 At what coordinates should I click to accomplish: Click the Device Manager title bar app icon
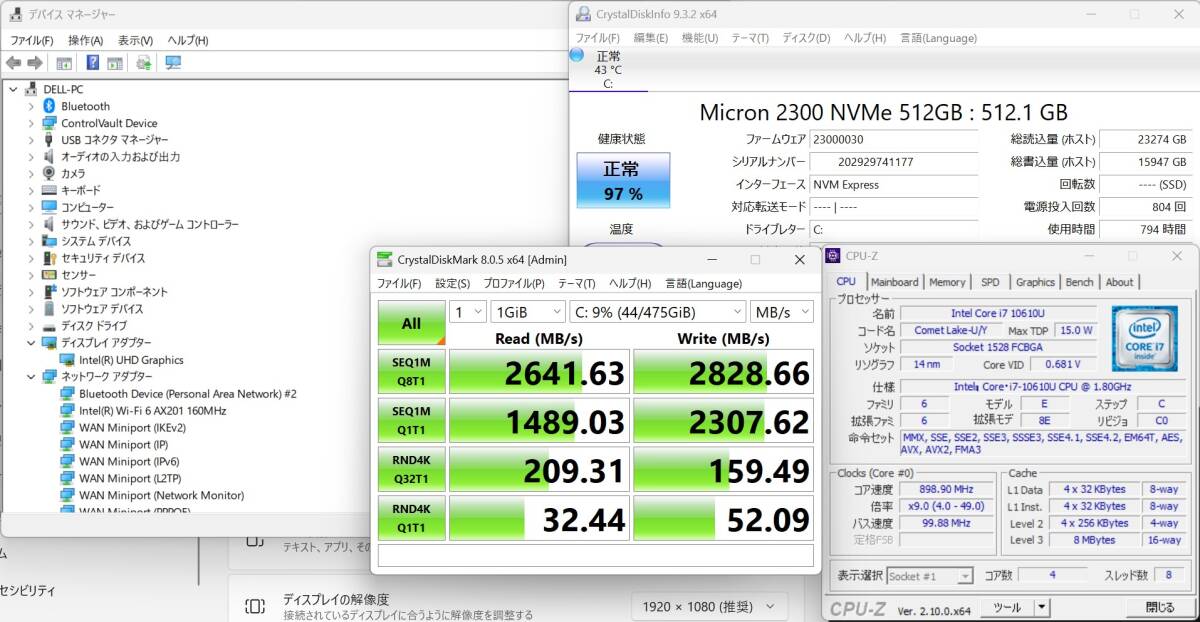click(x=15, y=14)
